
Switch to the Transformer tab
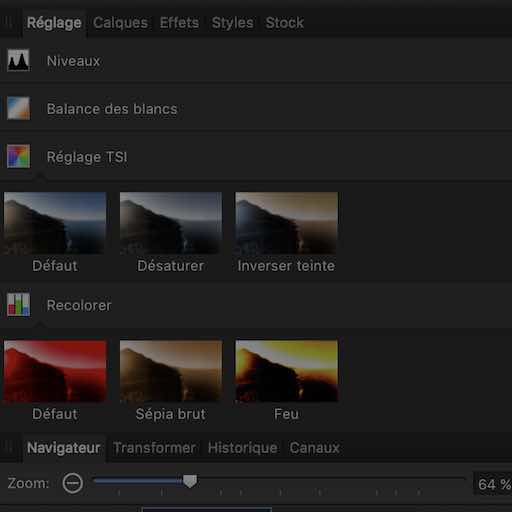click(x=155, y=448)
